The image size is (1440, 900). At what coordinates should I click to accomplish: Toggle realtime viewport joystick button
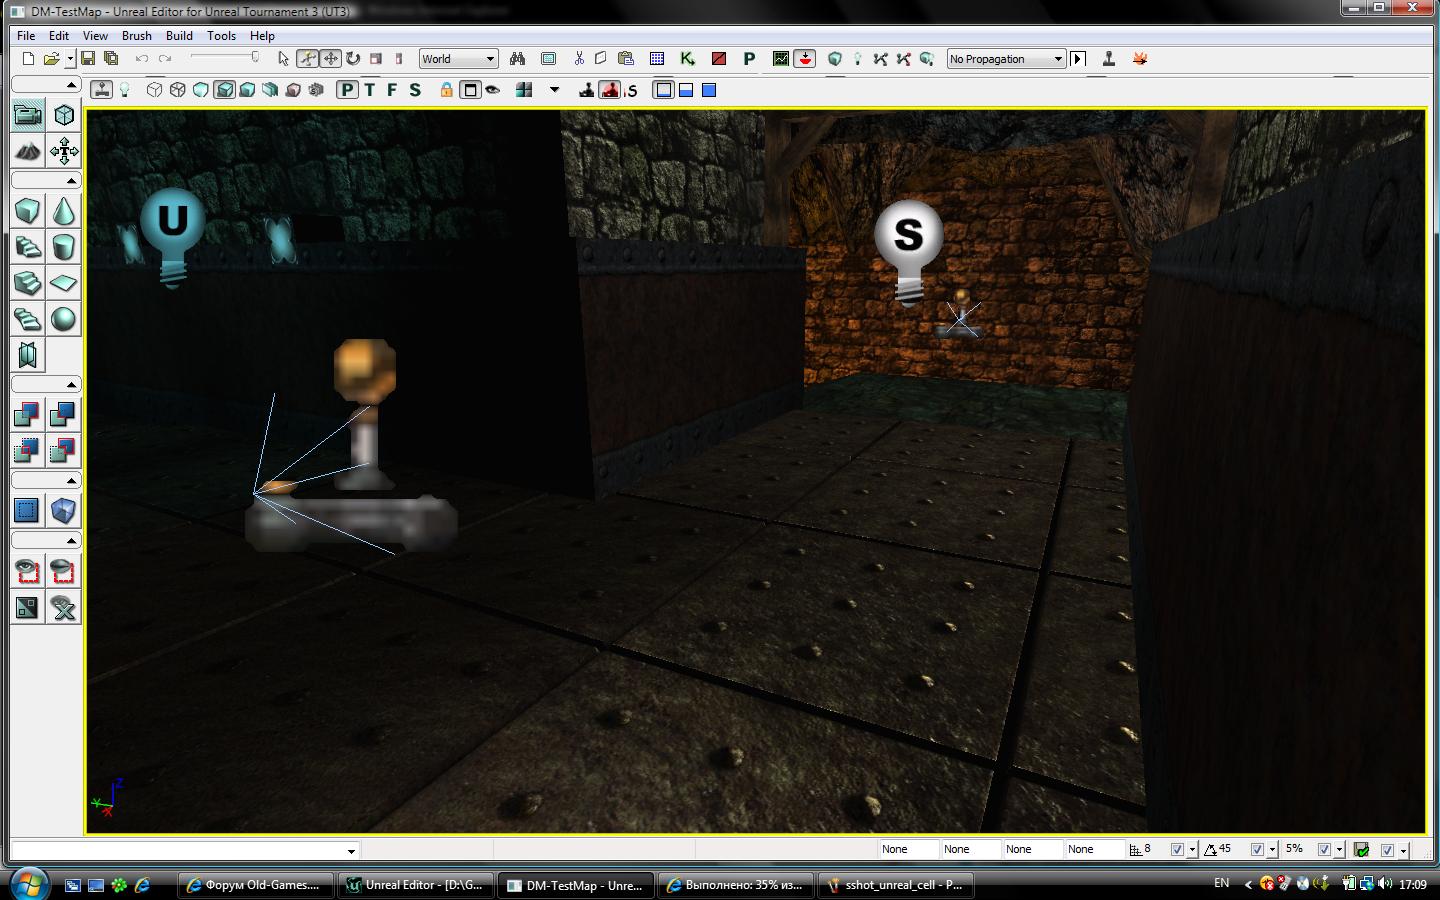101,90
